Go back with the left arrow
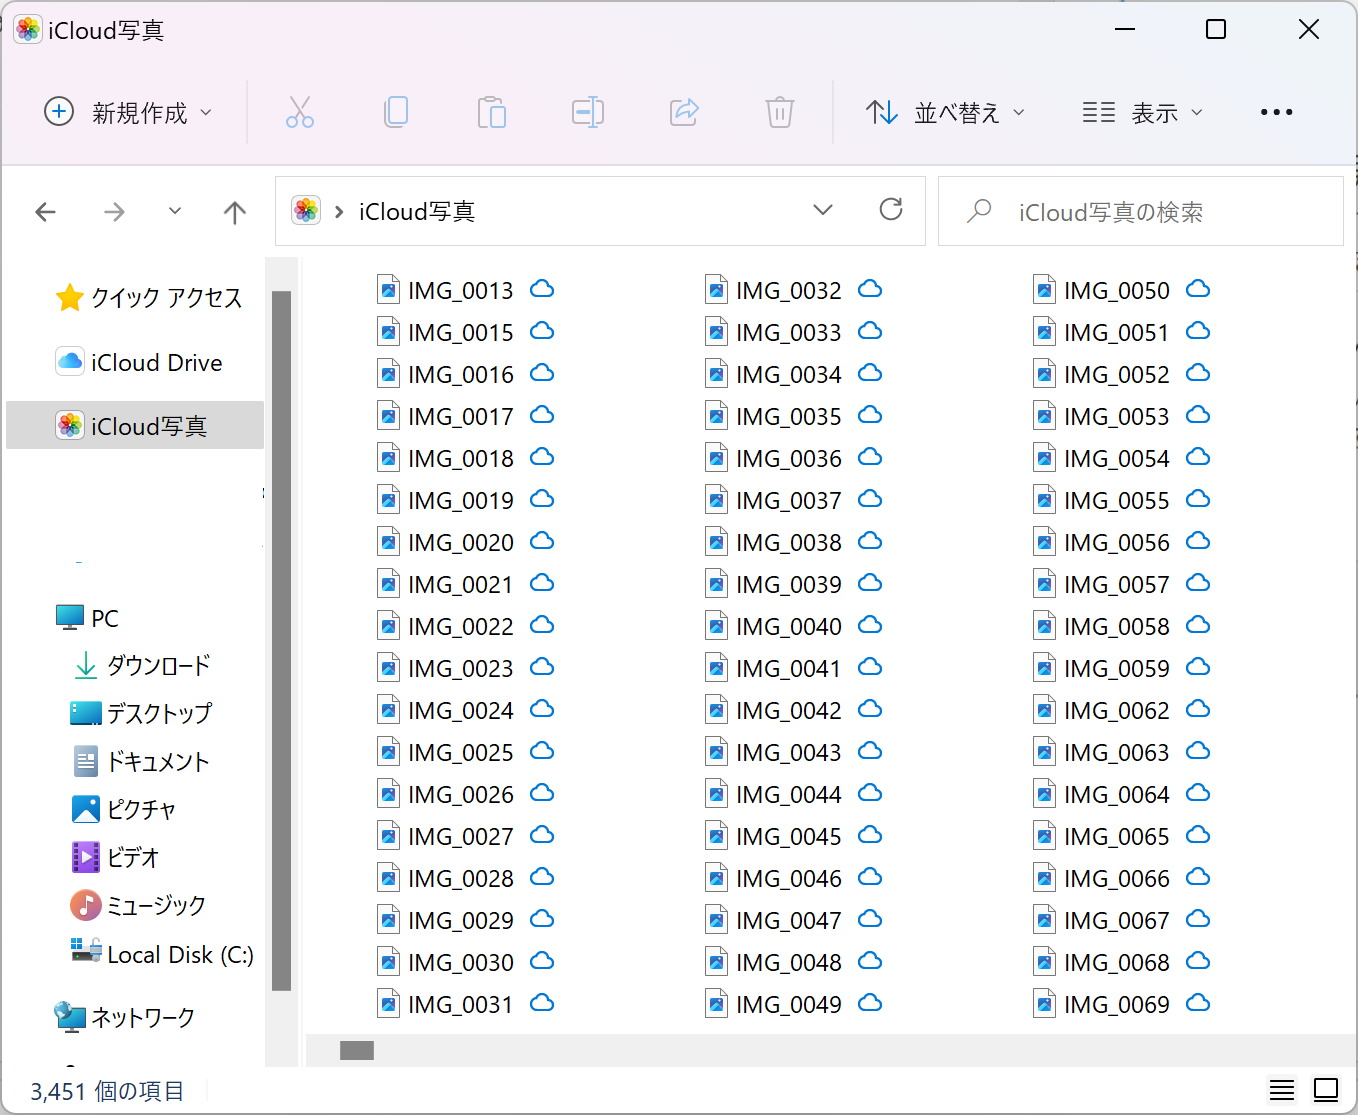The image size is (1358, 1115). [x=45, y=212]
